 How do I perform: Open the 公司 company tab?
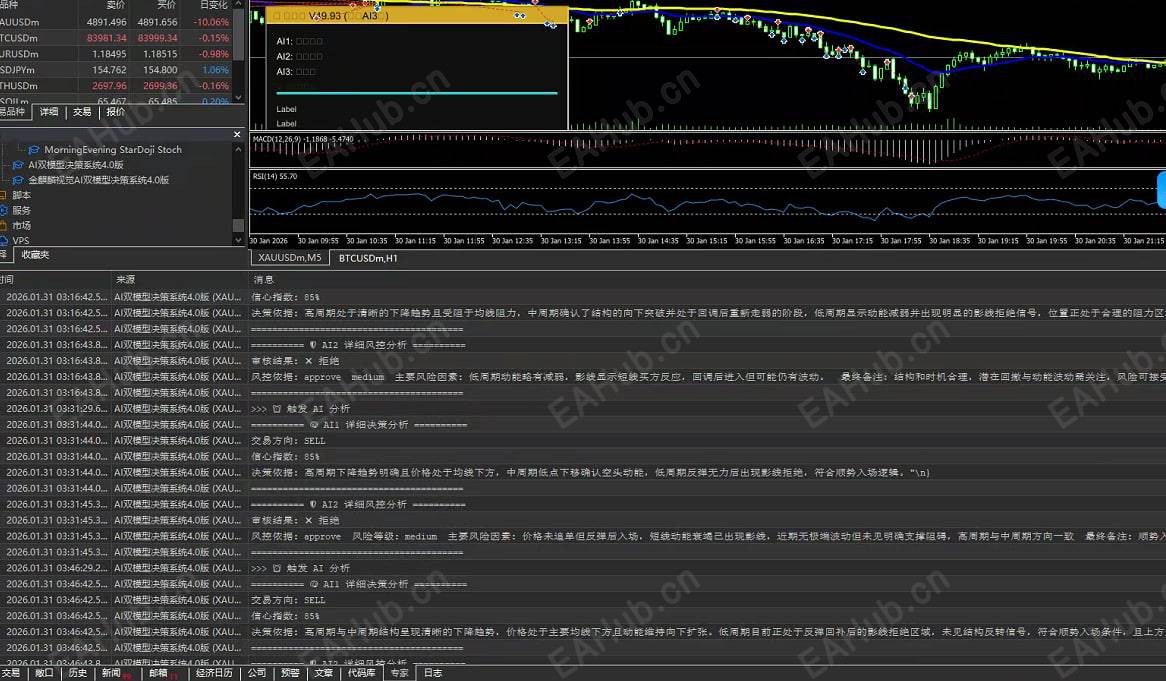(257, 673)
